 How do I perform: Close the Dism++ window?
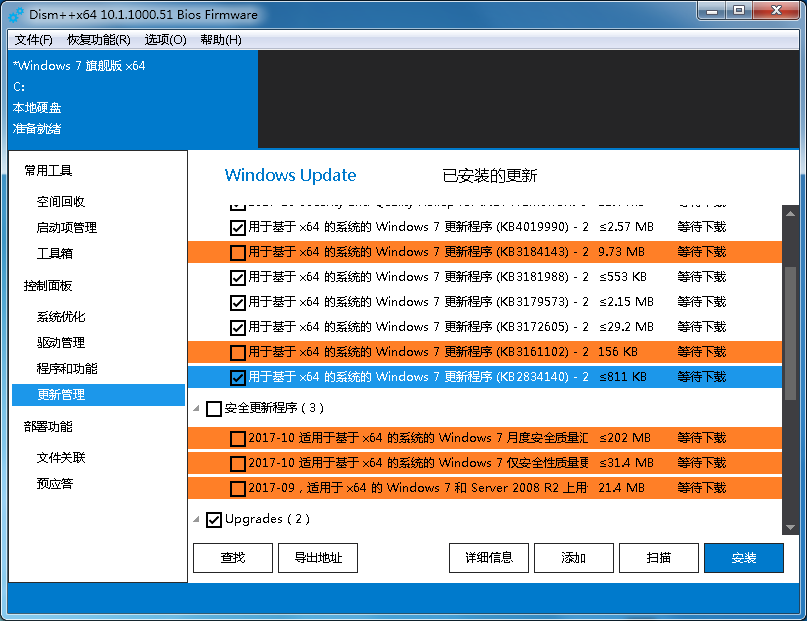pyautogui.click(x=776, y=11)
